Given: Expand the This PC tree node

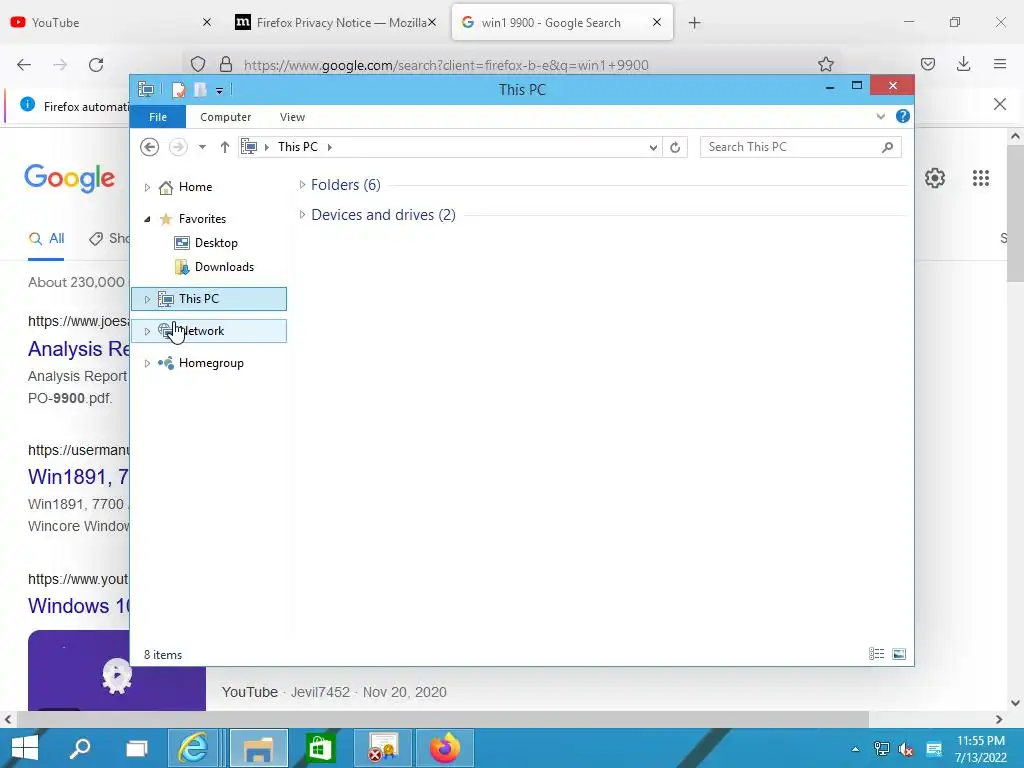Looking at the screenshot, I should click(147, 299).
